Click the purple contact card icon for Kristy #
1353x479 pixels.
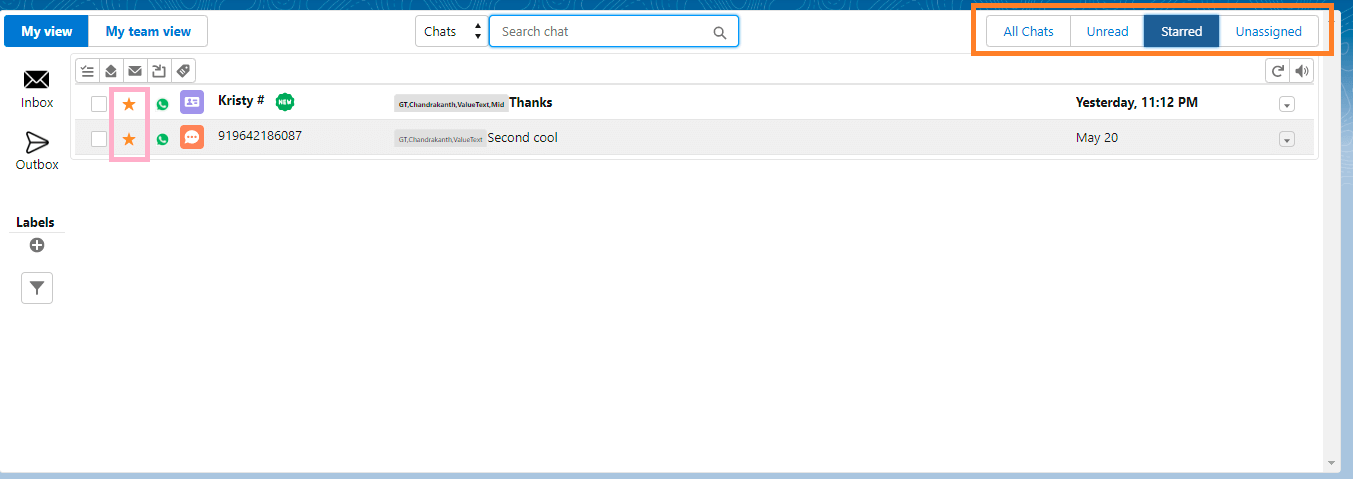[192, 102]
